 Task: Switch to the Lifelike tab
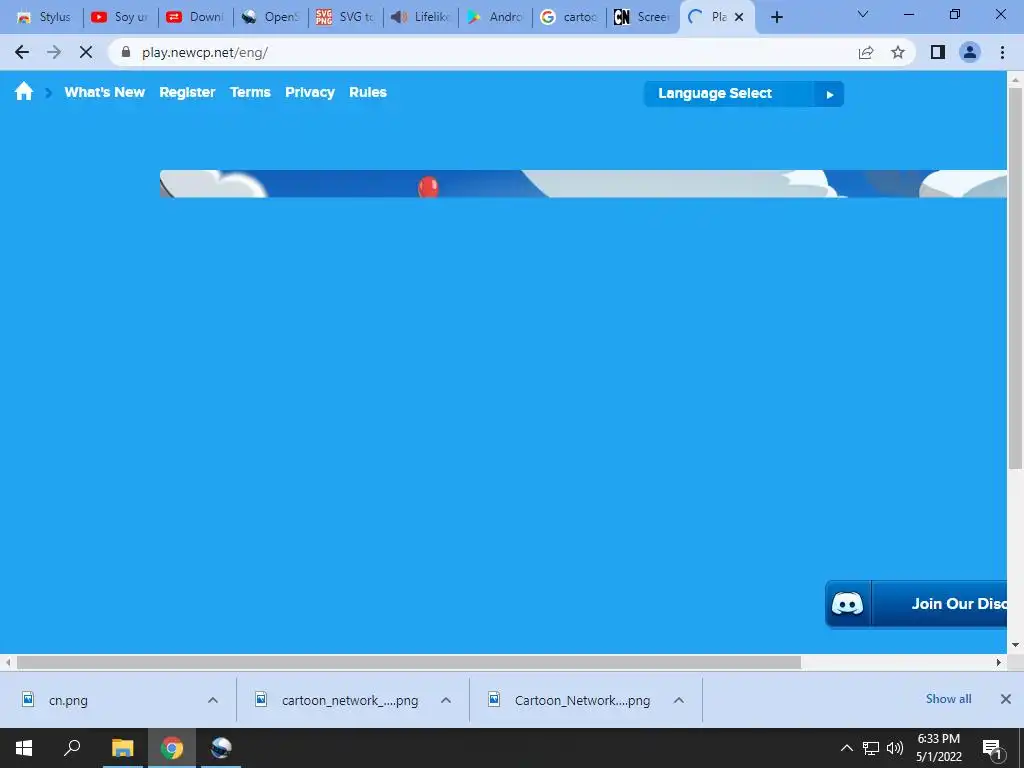(420, 17)
